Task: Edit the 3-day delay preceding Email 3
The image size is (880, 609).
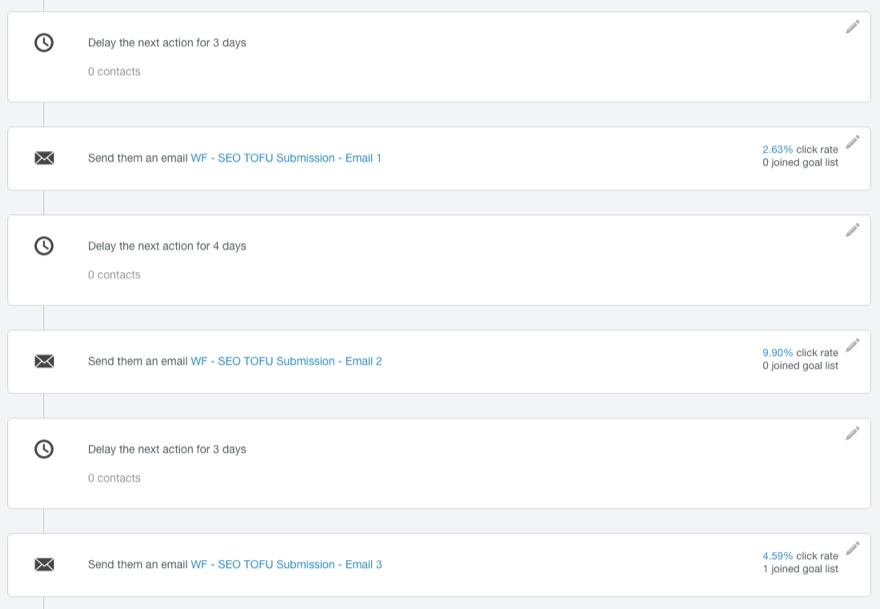Action: click(x=852, y=433)
